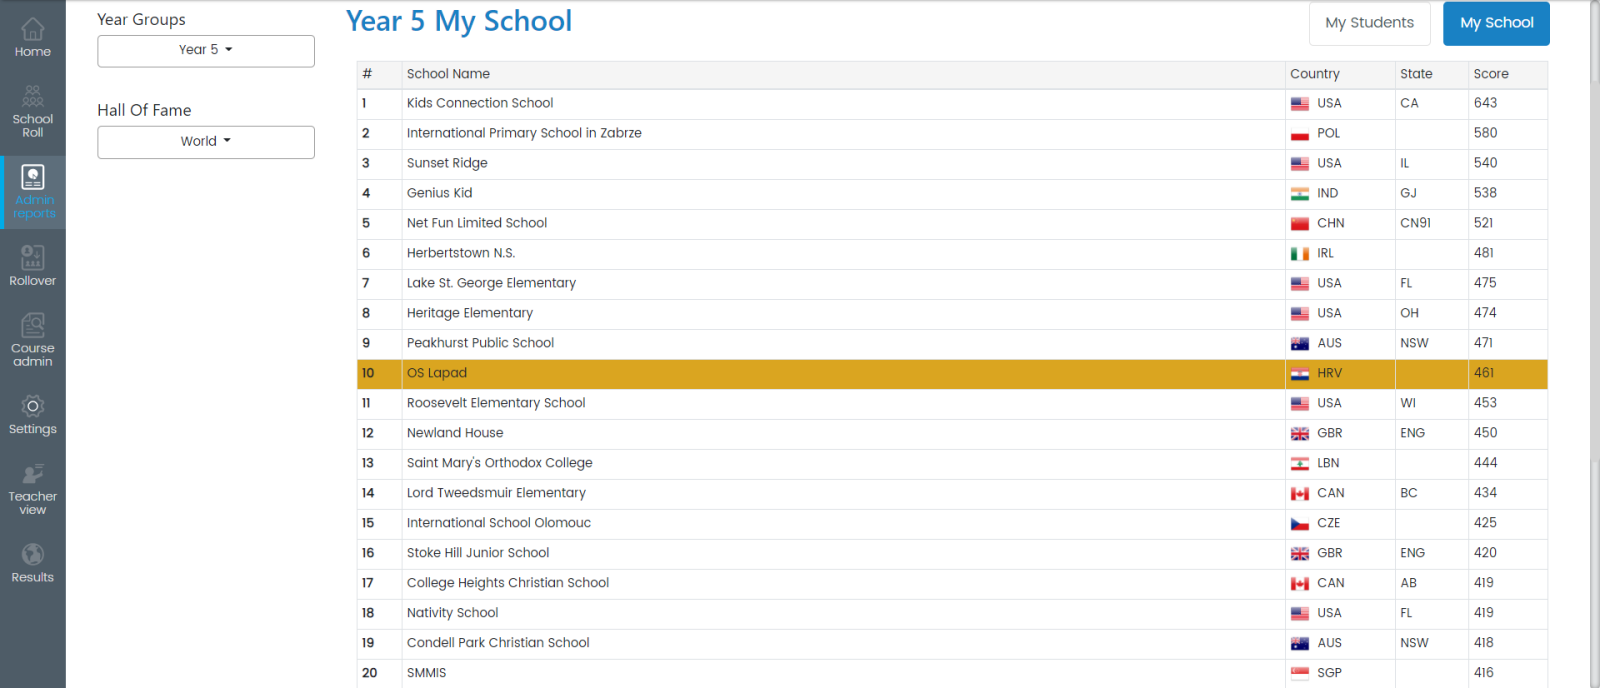Click Ireland flag for Herbertstown N.S.

(1300, 254)
